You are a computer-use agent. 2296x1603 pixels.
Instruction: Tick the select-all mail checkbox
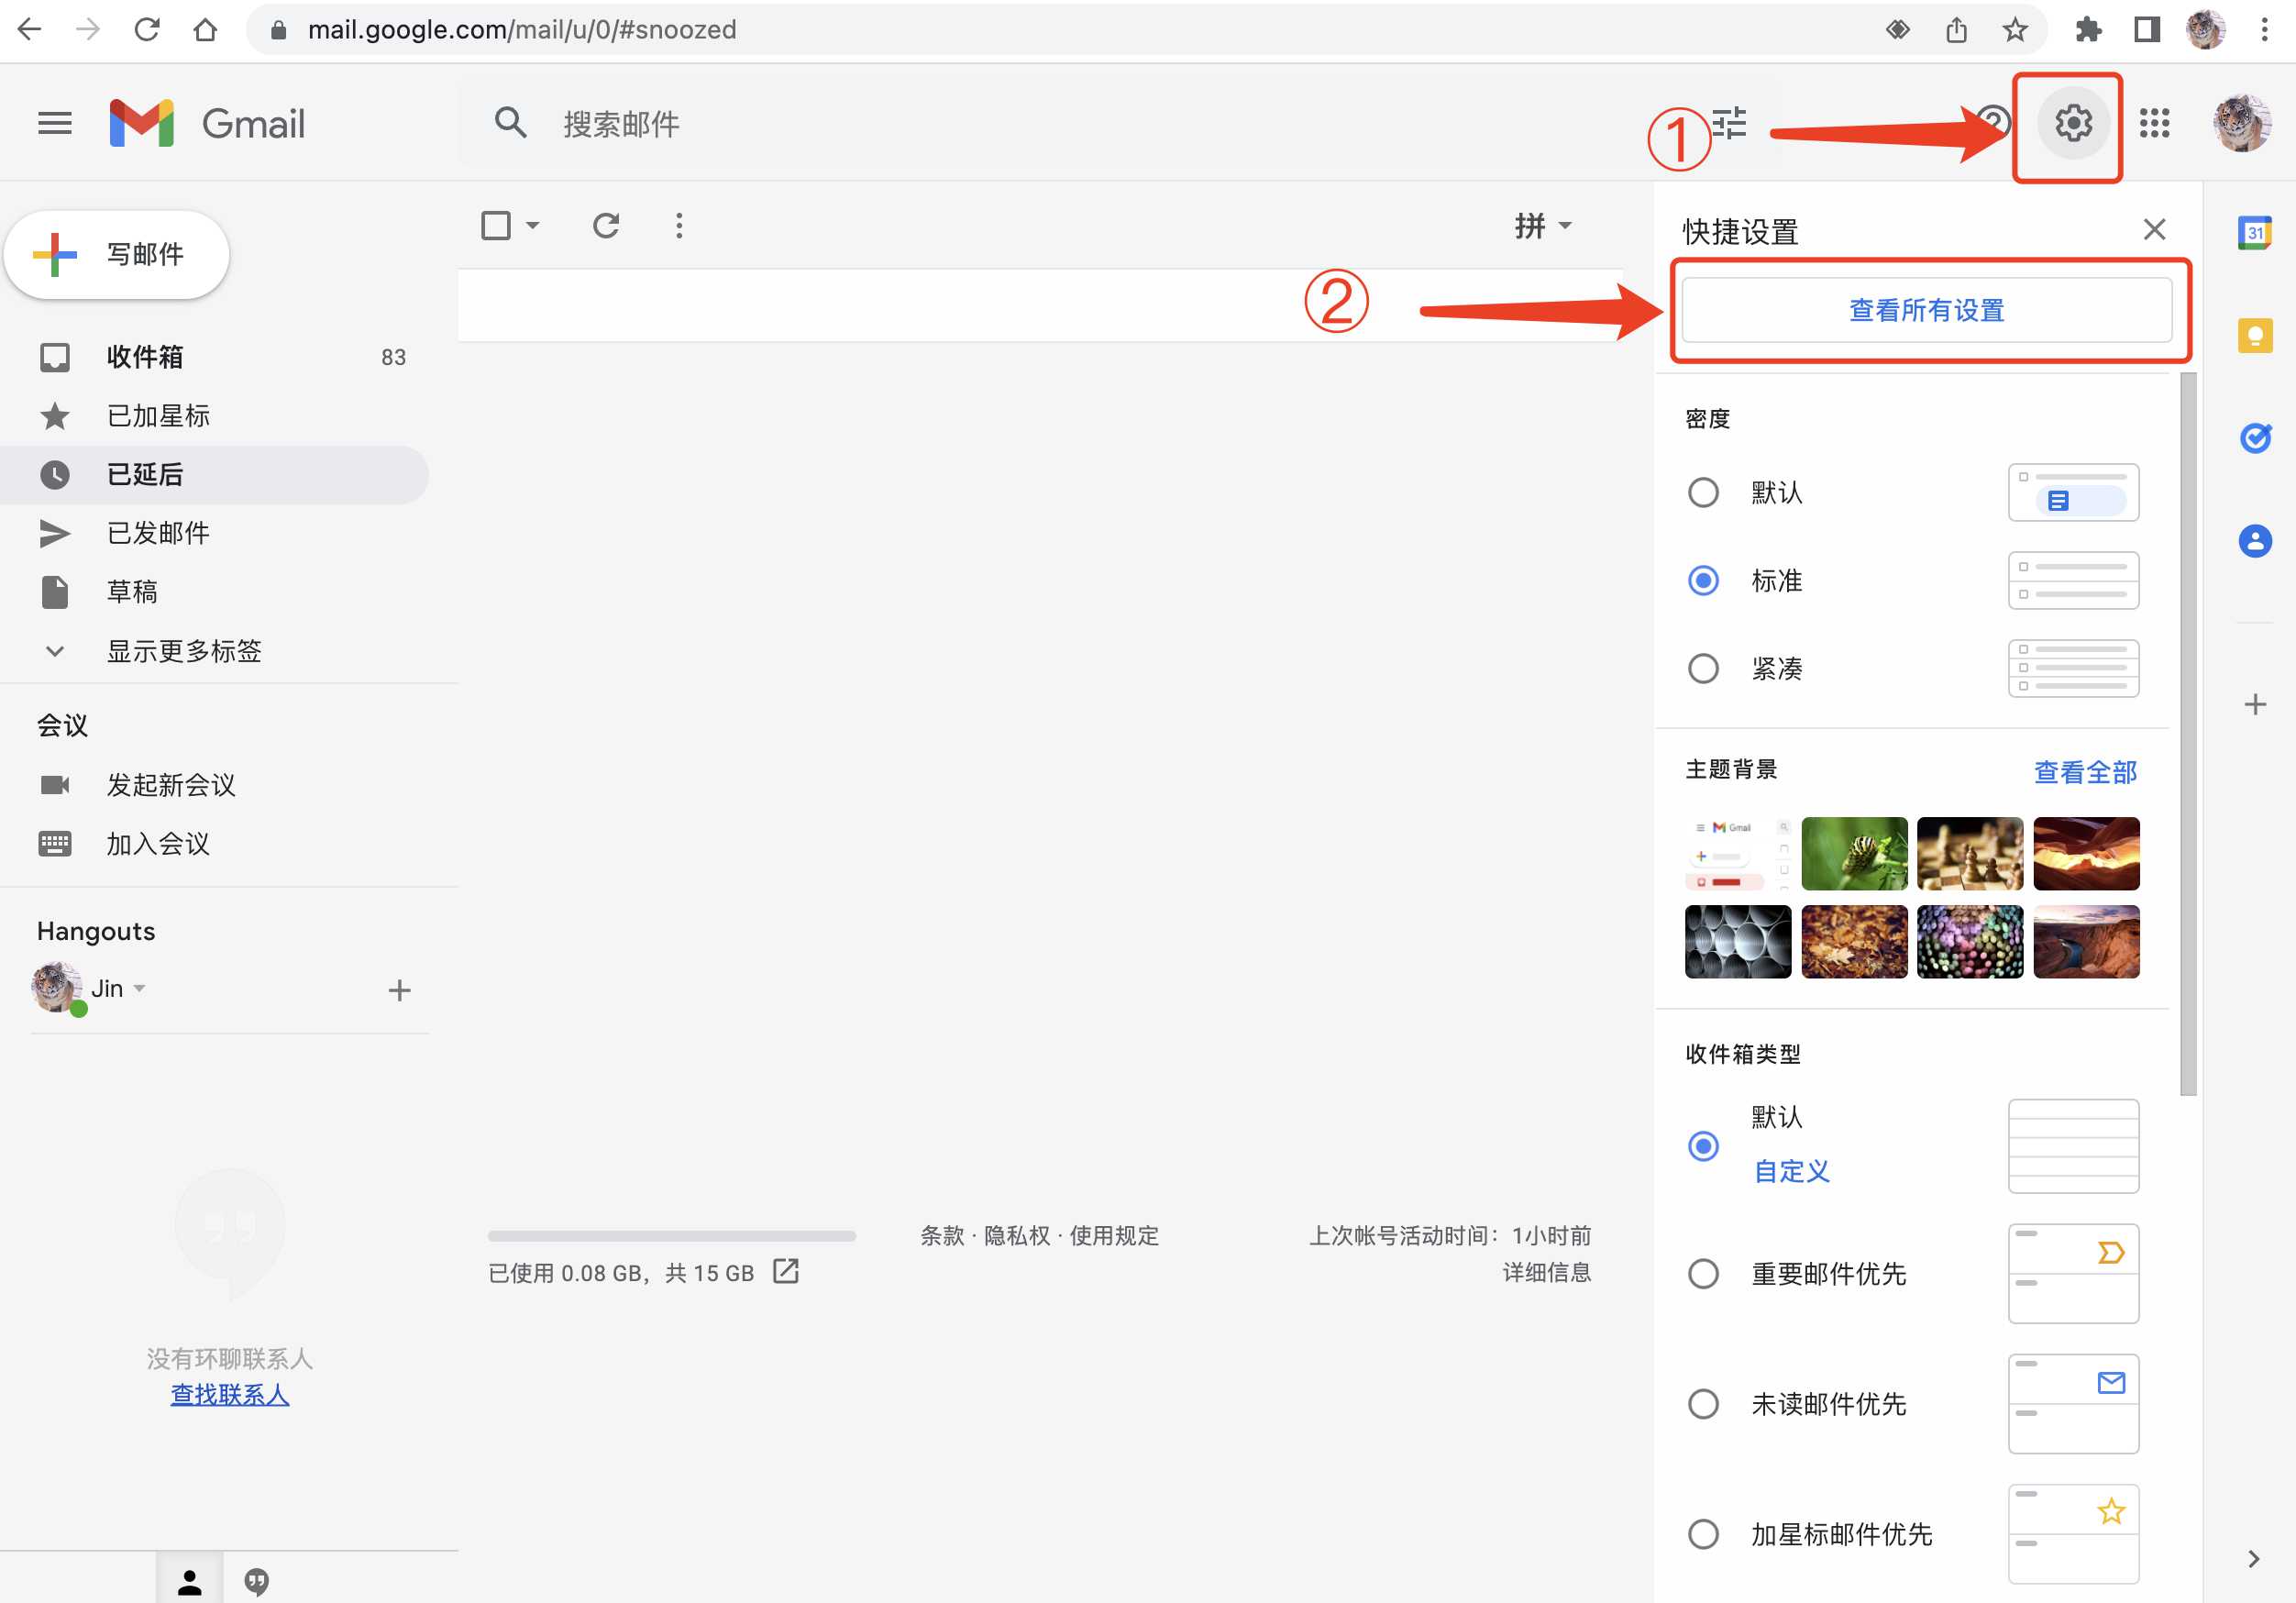coord(496,226)
